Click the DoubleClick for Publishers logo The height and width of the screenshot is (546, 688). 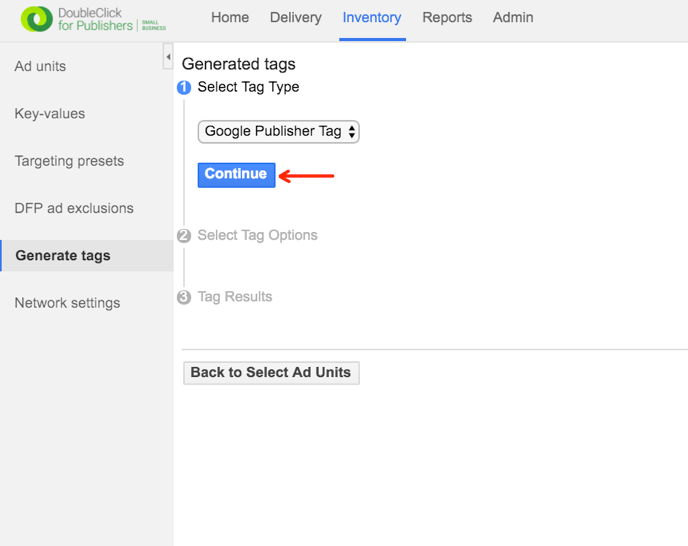click(x=94, y=19)
